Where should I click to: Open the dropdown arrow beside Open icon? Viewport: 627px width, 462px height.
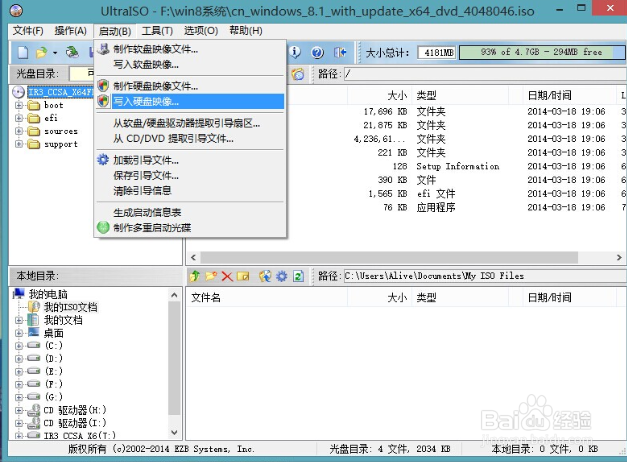pyautogui.click(x=55, y=52)
